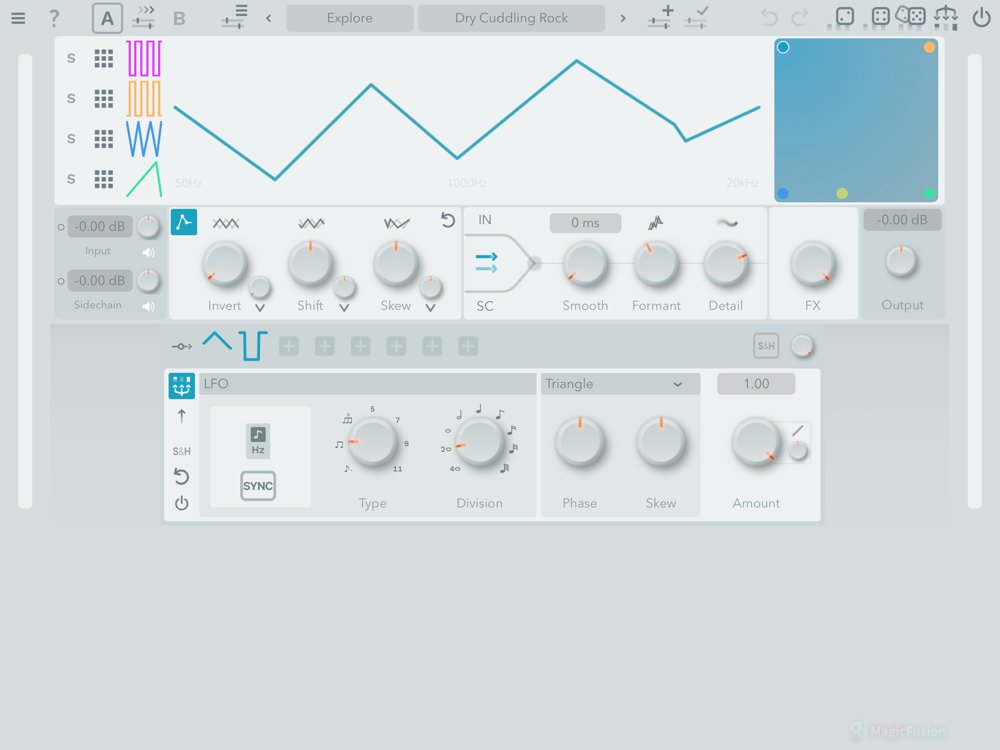Click the Formant knob
Image resolution: width=1000 pixels, height=750 pixels.
[x=656, y=264]
